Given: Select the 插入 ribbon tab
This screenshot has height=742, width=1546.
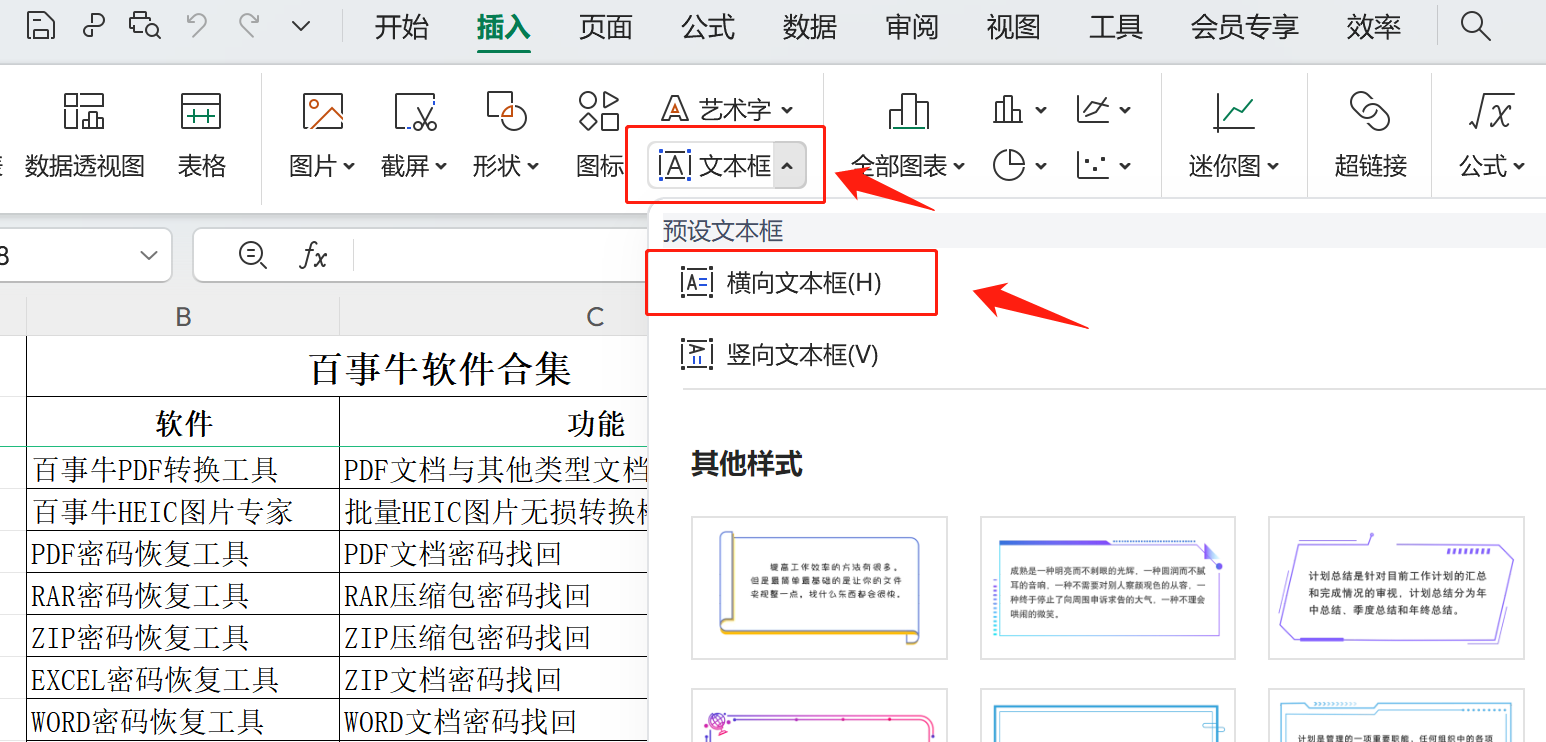Looking at the screenshot, I should [x=503, y=27].
